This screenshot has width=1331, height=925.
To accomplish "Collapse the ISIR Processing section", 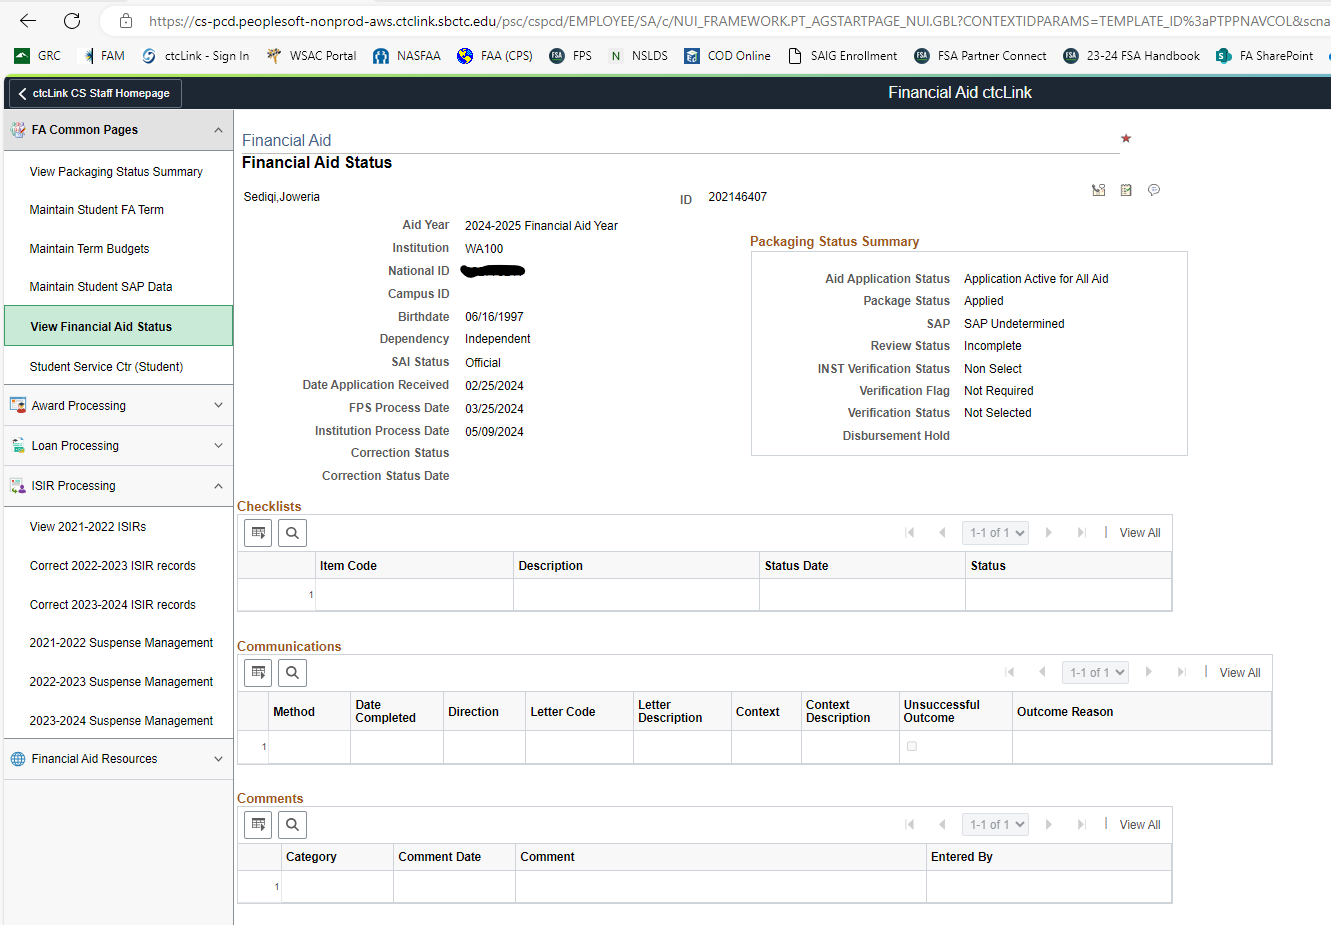I will coord(118,486).
